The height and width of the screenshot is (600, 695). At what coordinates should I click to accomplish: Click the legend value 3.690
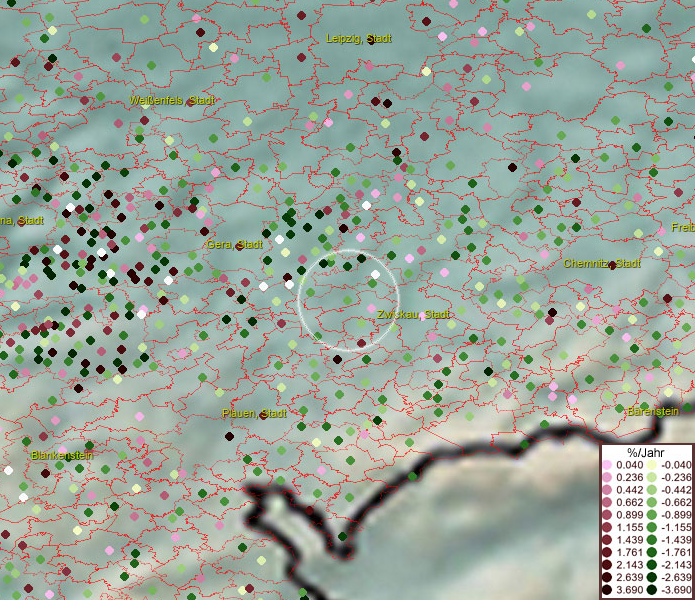click(630, 590)
